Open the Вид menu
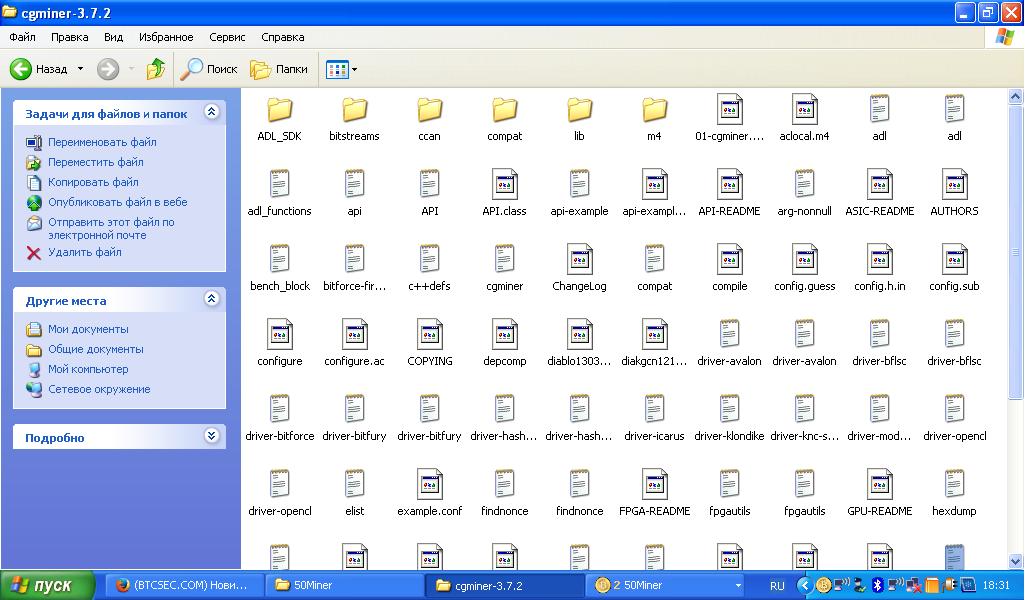 pyautogui.click(x=114, y=37)
